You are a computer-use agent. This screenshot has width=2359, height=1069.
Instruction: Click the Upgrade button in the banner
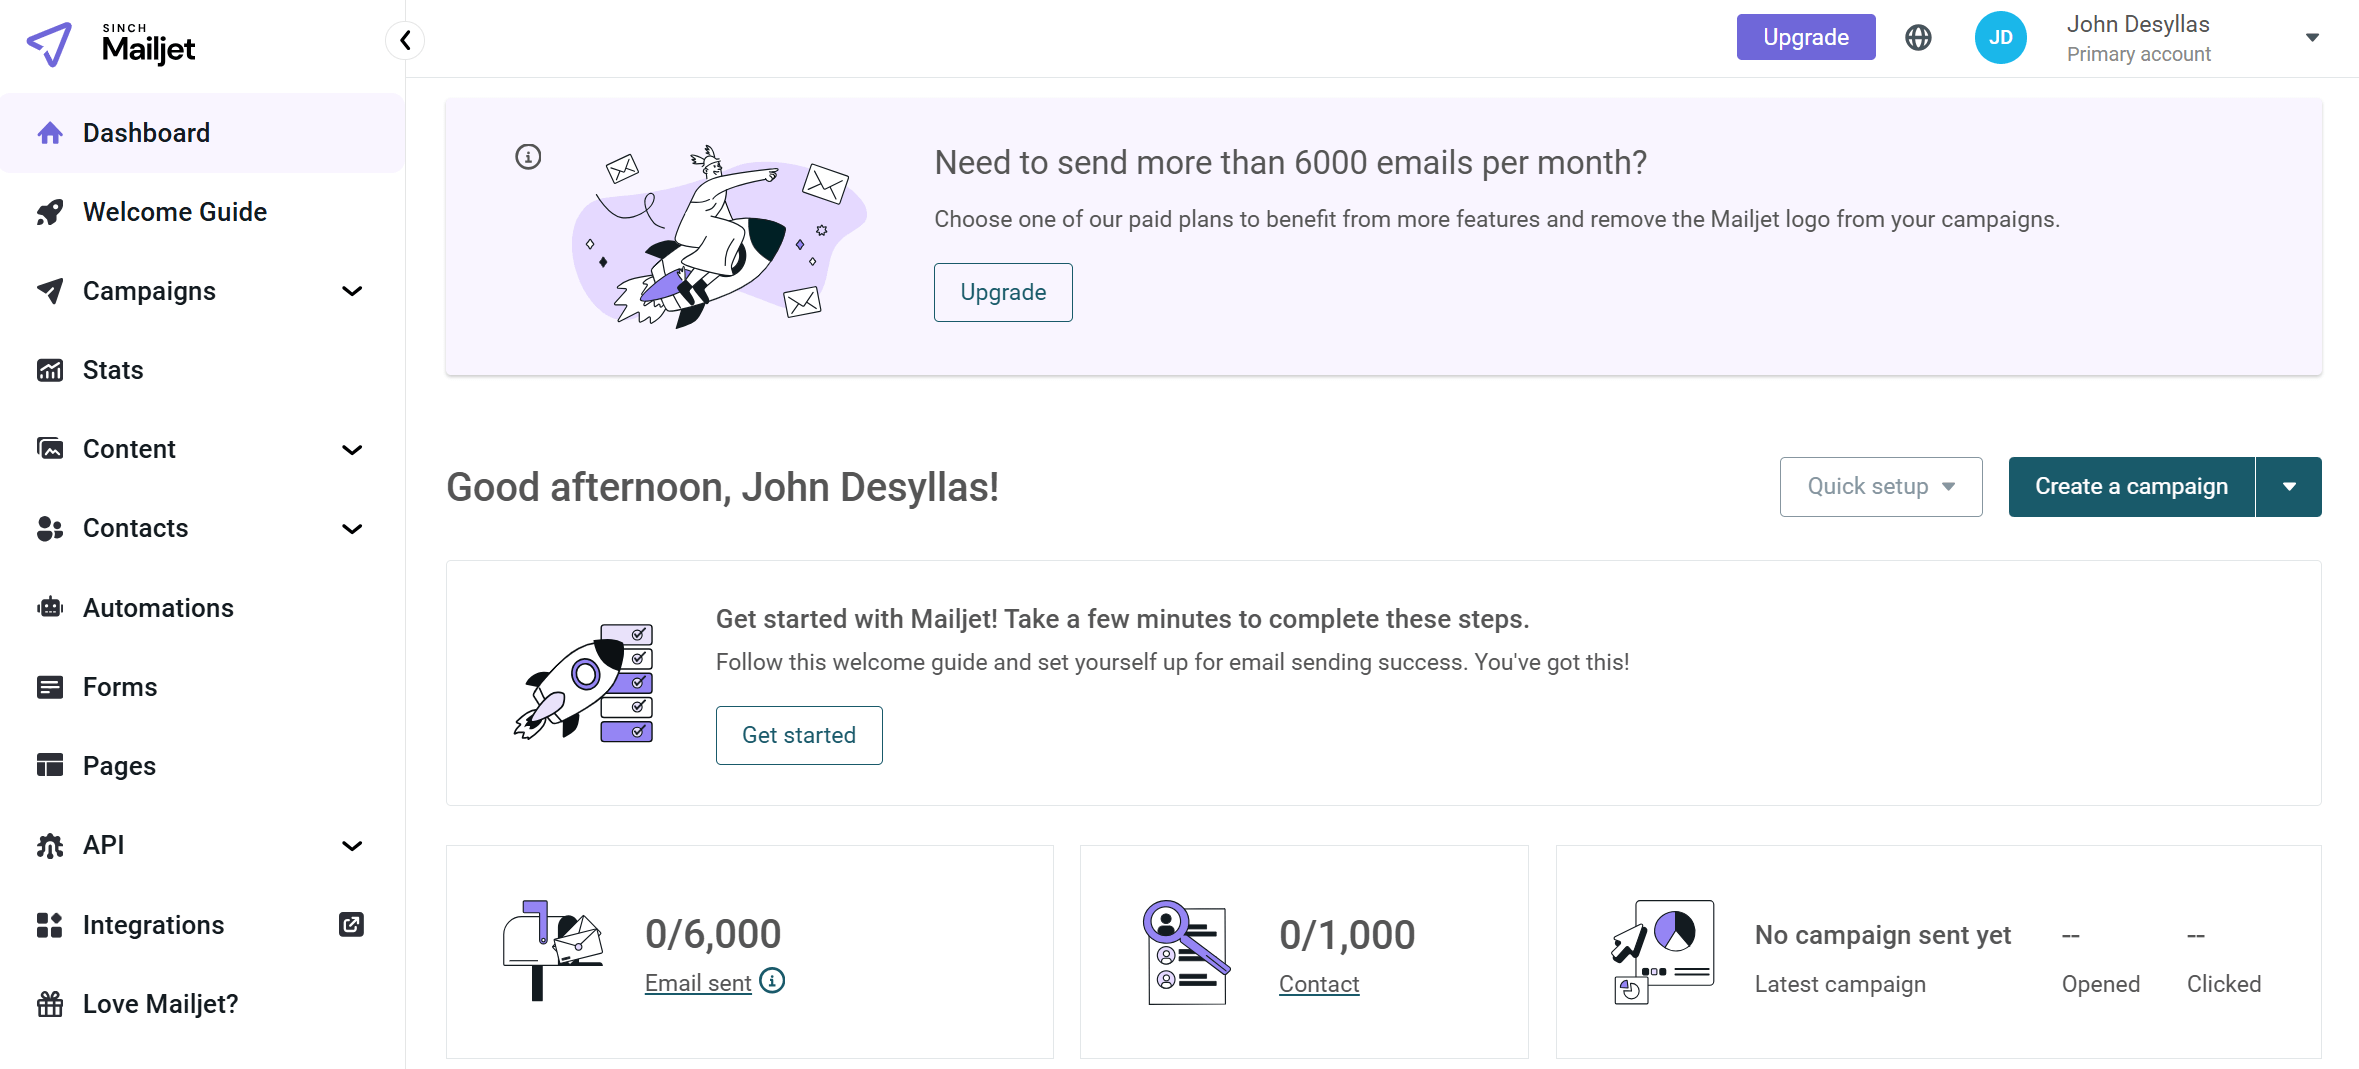[x=1003, y=292]
